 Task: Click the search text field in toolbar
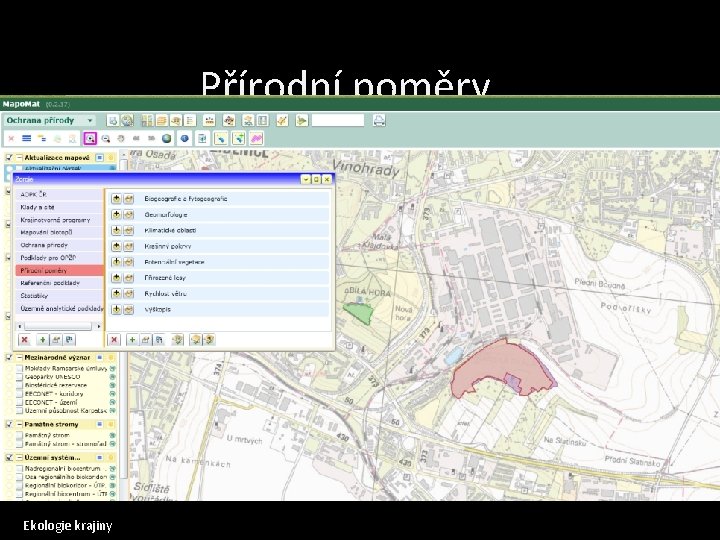[338, 120]
